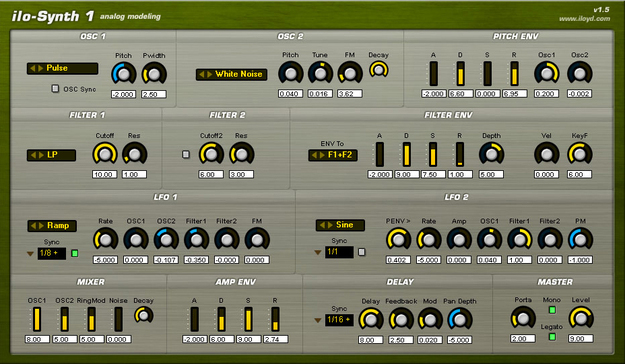This screenshot has height=364, width=625.
Task: Open the LFO 1 Ramp waveform selector
Action: click(52, 226)
